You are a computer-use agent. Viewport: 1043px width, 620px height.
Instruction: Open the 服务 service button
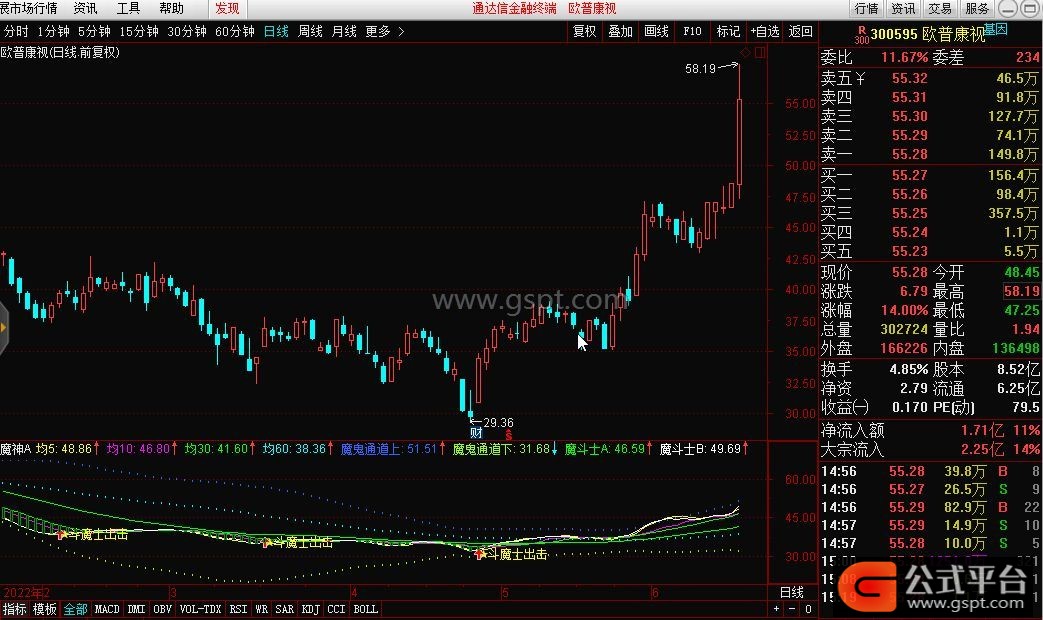pyautogui.click(x=976, y=9)
